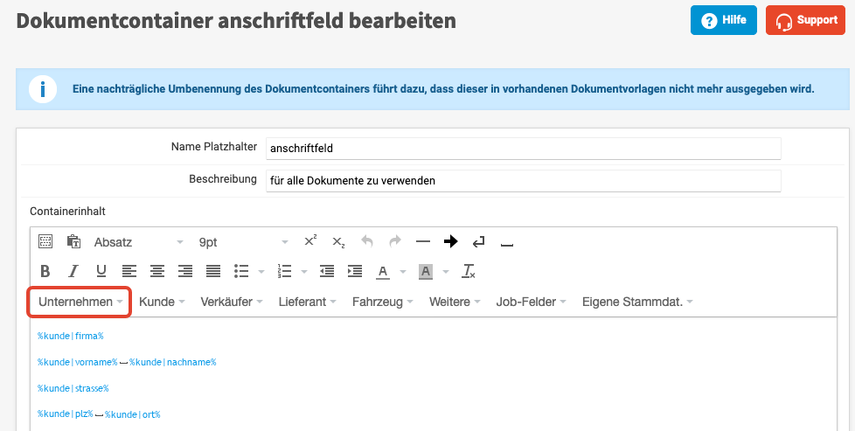The width and height of the screenshot is (855, 431).
Task: Apply italic formatting to text
Action: (73, 271)
